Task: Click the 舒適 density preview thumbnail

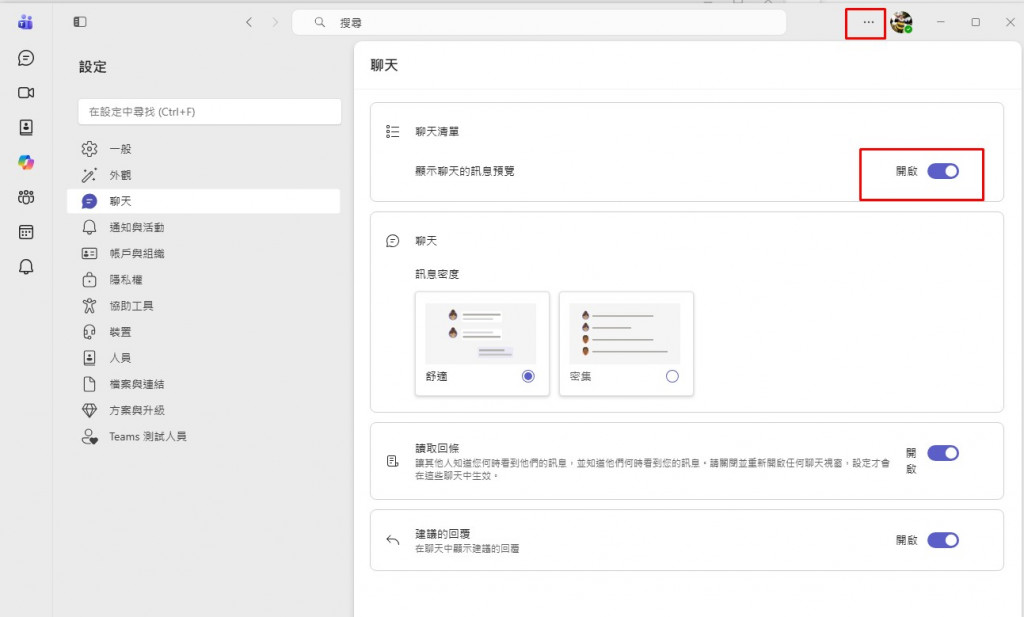Action: click(x=481, y=333)
